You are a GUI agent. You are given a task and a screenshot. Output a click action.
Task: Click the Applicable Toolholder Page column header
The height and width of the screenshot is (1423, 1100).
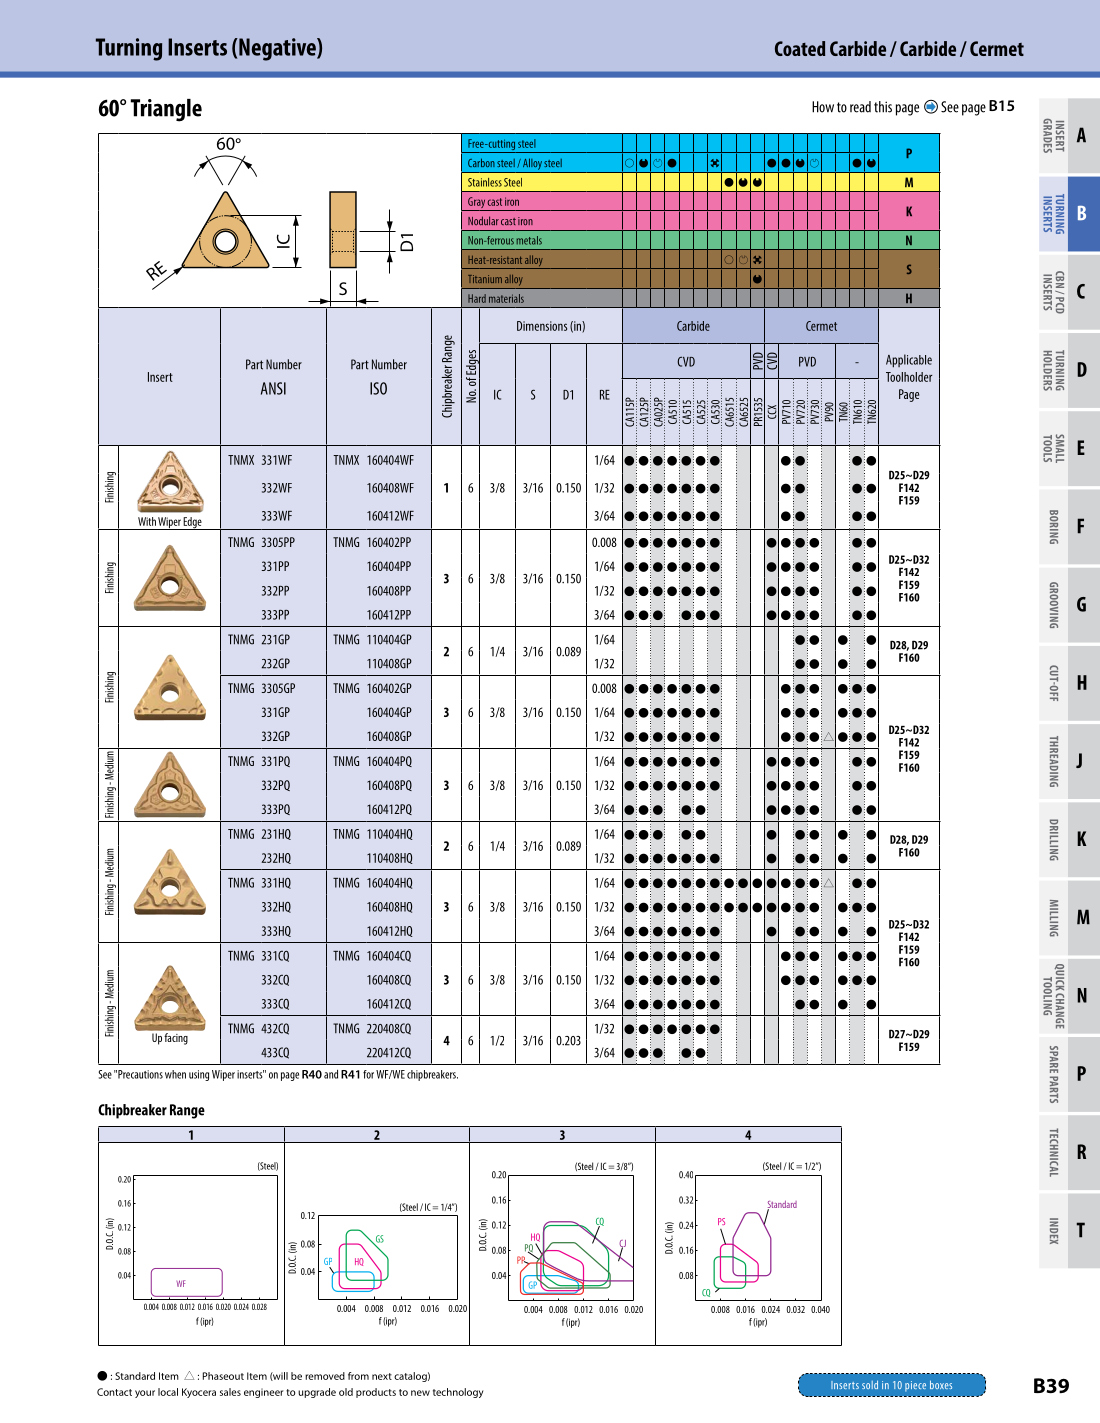click(909, 377)
